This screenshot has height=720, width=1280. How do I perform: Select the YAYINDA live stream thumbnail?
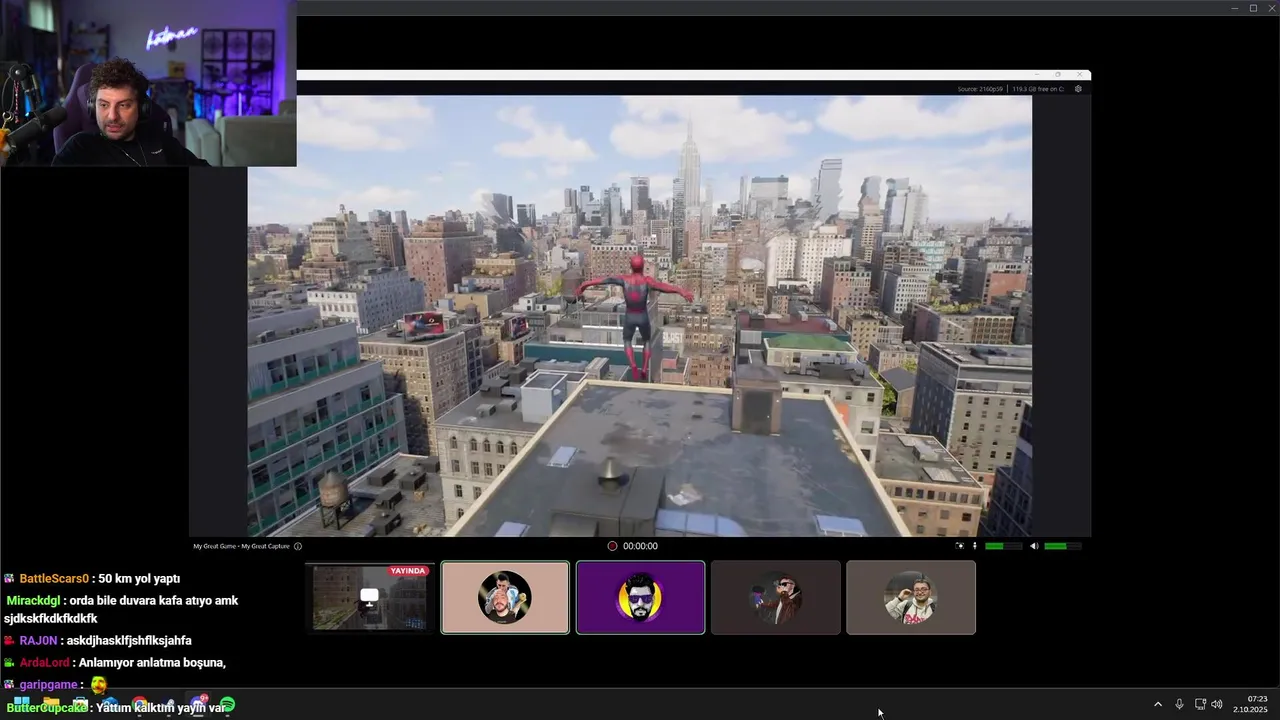point(370,597)
